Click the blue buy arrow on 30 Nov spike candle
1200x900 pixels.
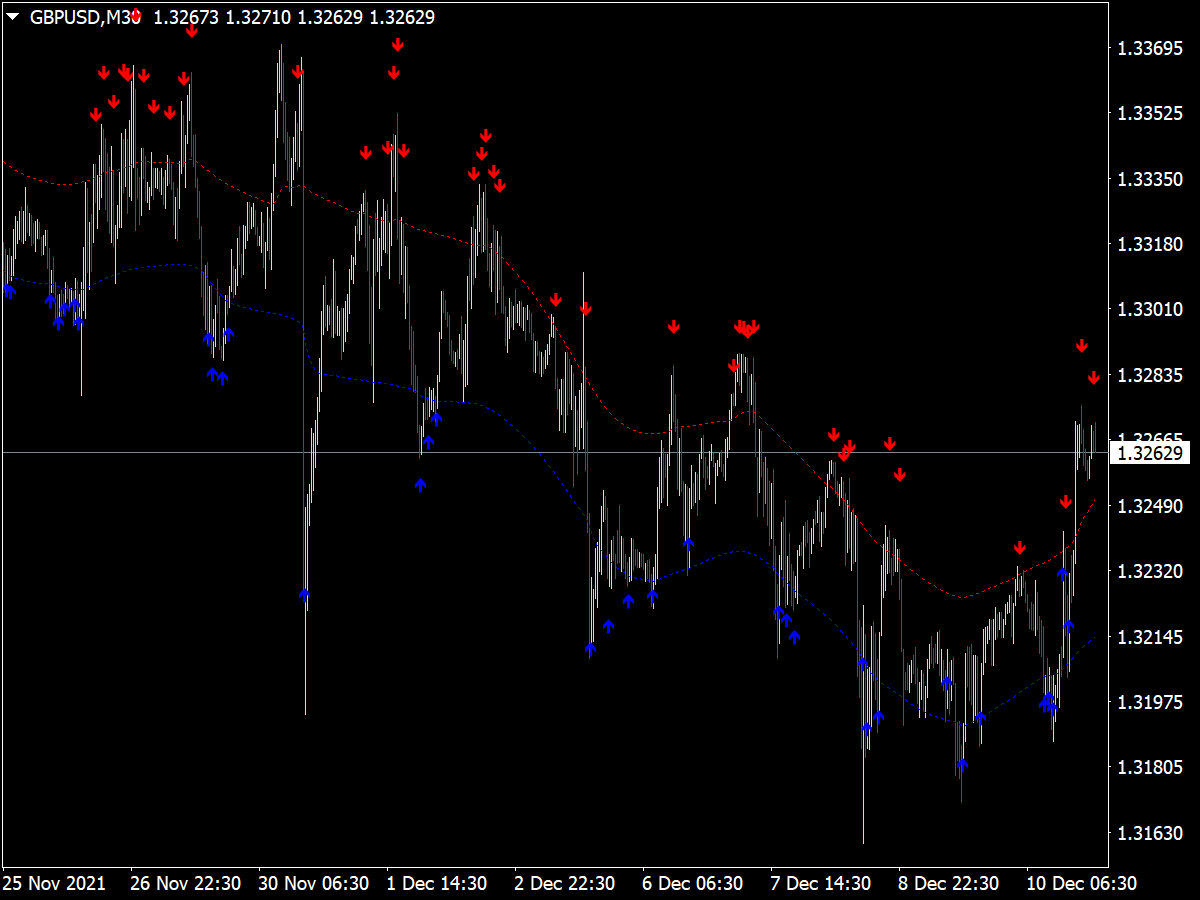305,594
